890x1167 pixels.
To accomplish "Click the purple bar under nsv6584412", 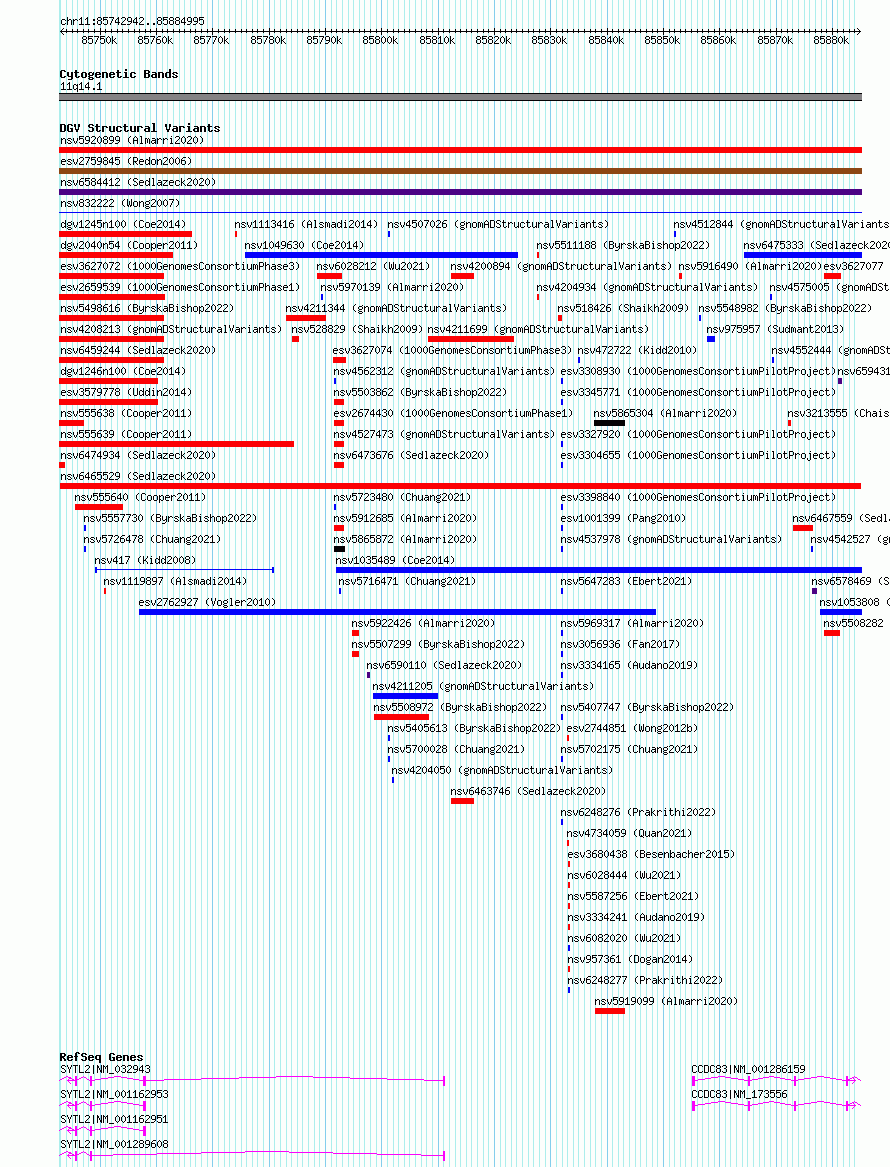I will tap(461, 192).
